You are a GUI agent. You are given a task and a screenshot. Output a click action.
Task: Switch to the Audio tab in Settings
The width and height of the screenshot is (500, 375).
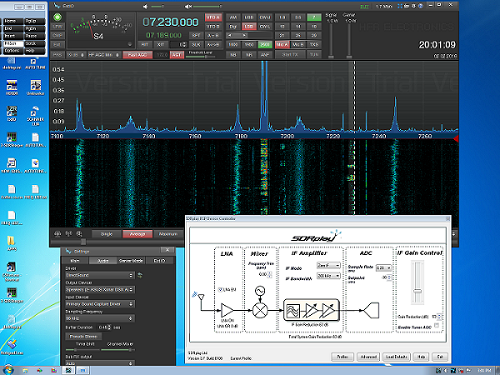103,261
